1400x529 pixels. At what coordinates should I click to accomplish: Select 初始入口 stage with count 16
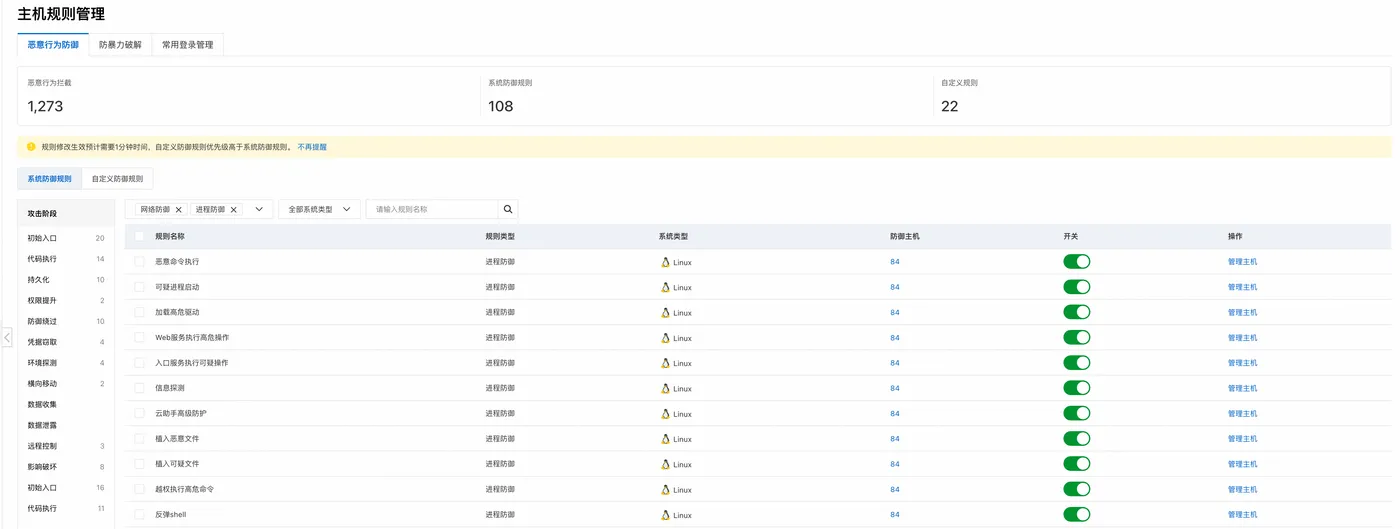coord(66,487)
